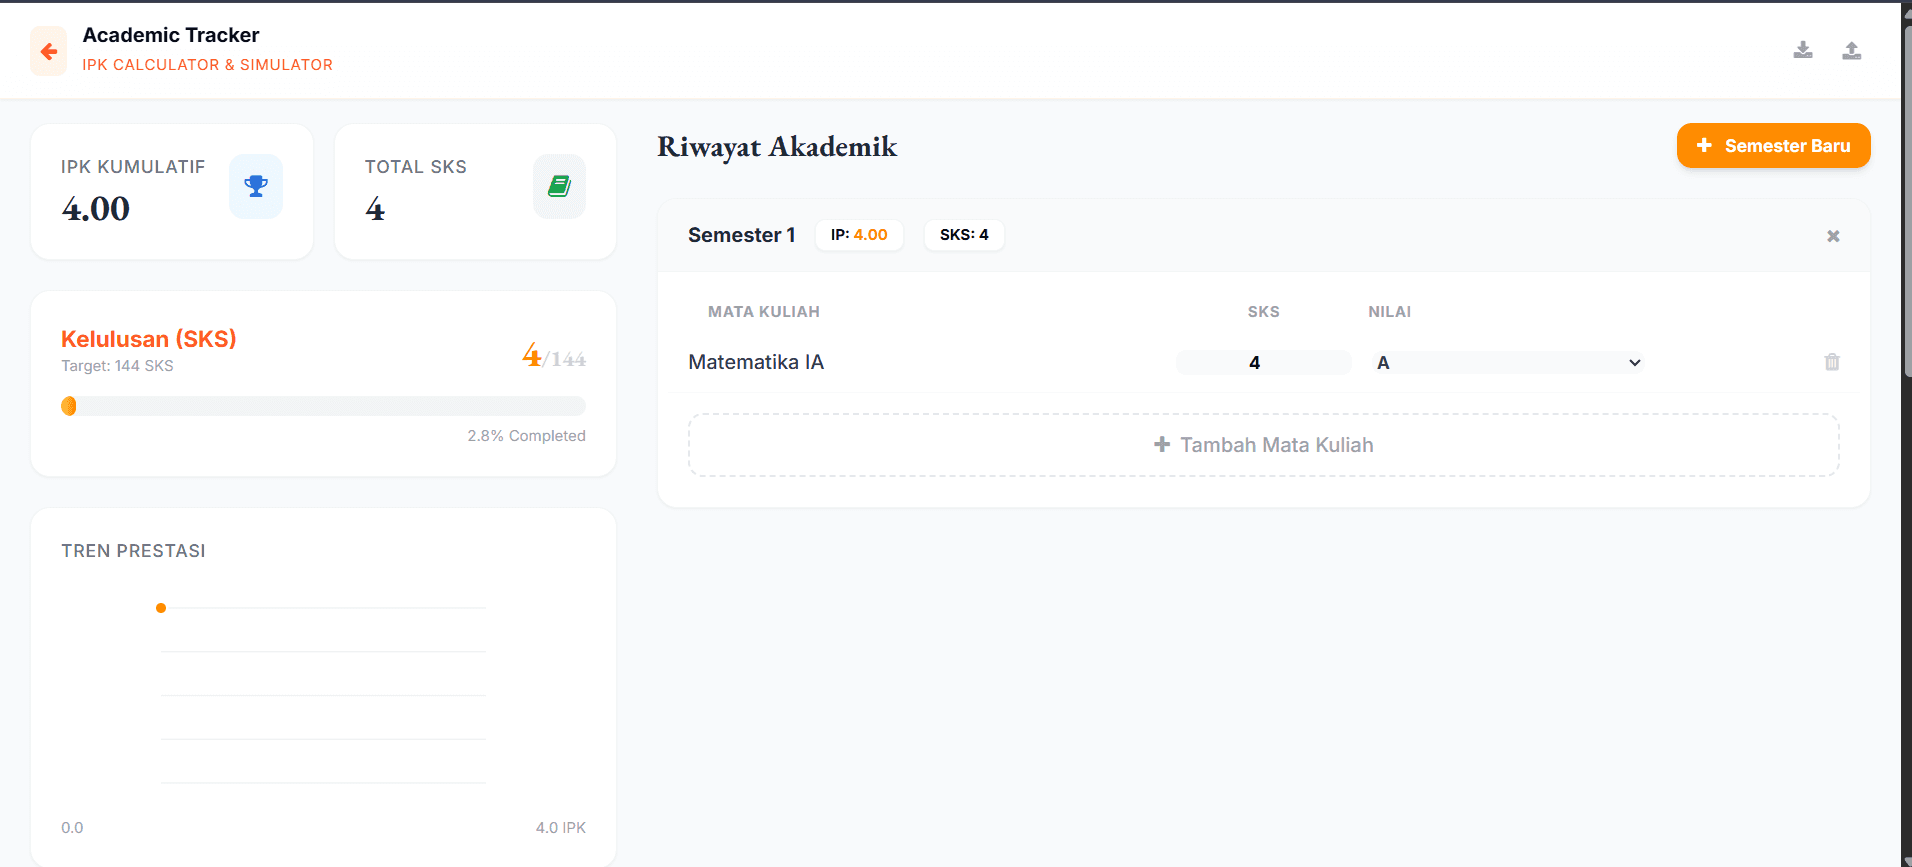Viewport: 1912px width, 867px height.
Task: Click the Kelulusan (SKS) title
Action: (x=149, y=339)
